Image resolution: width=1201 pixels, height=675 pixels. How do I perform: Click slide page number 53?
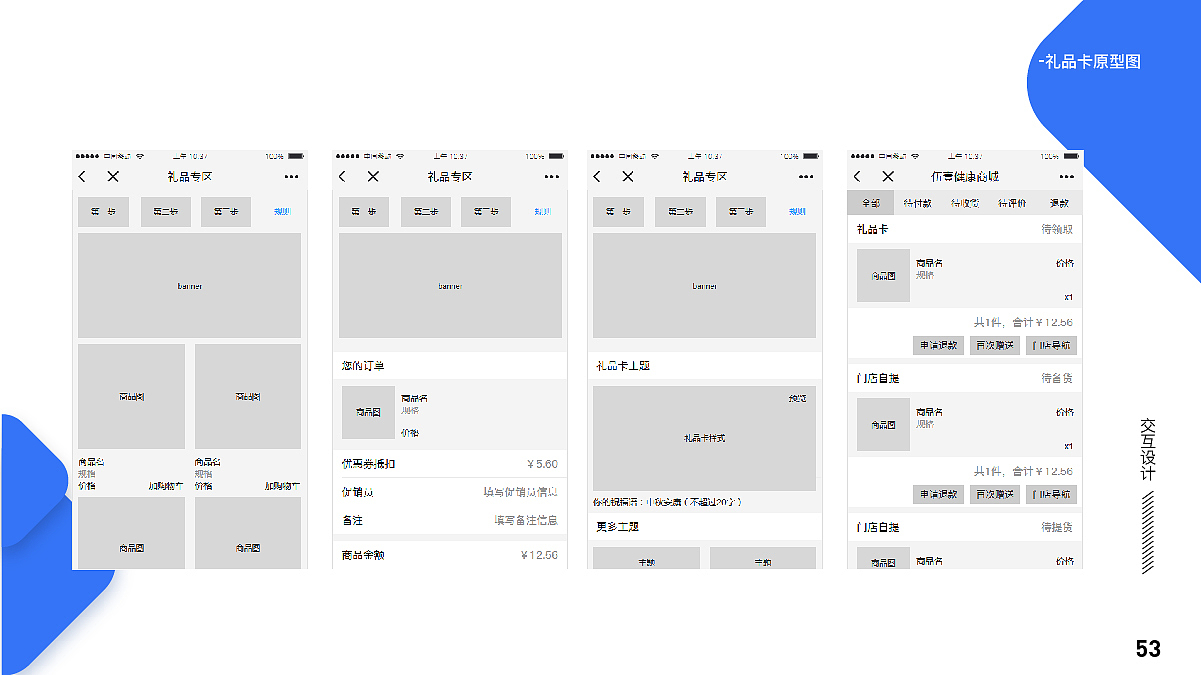pos(1148,649)
